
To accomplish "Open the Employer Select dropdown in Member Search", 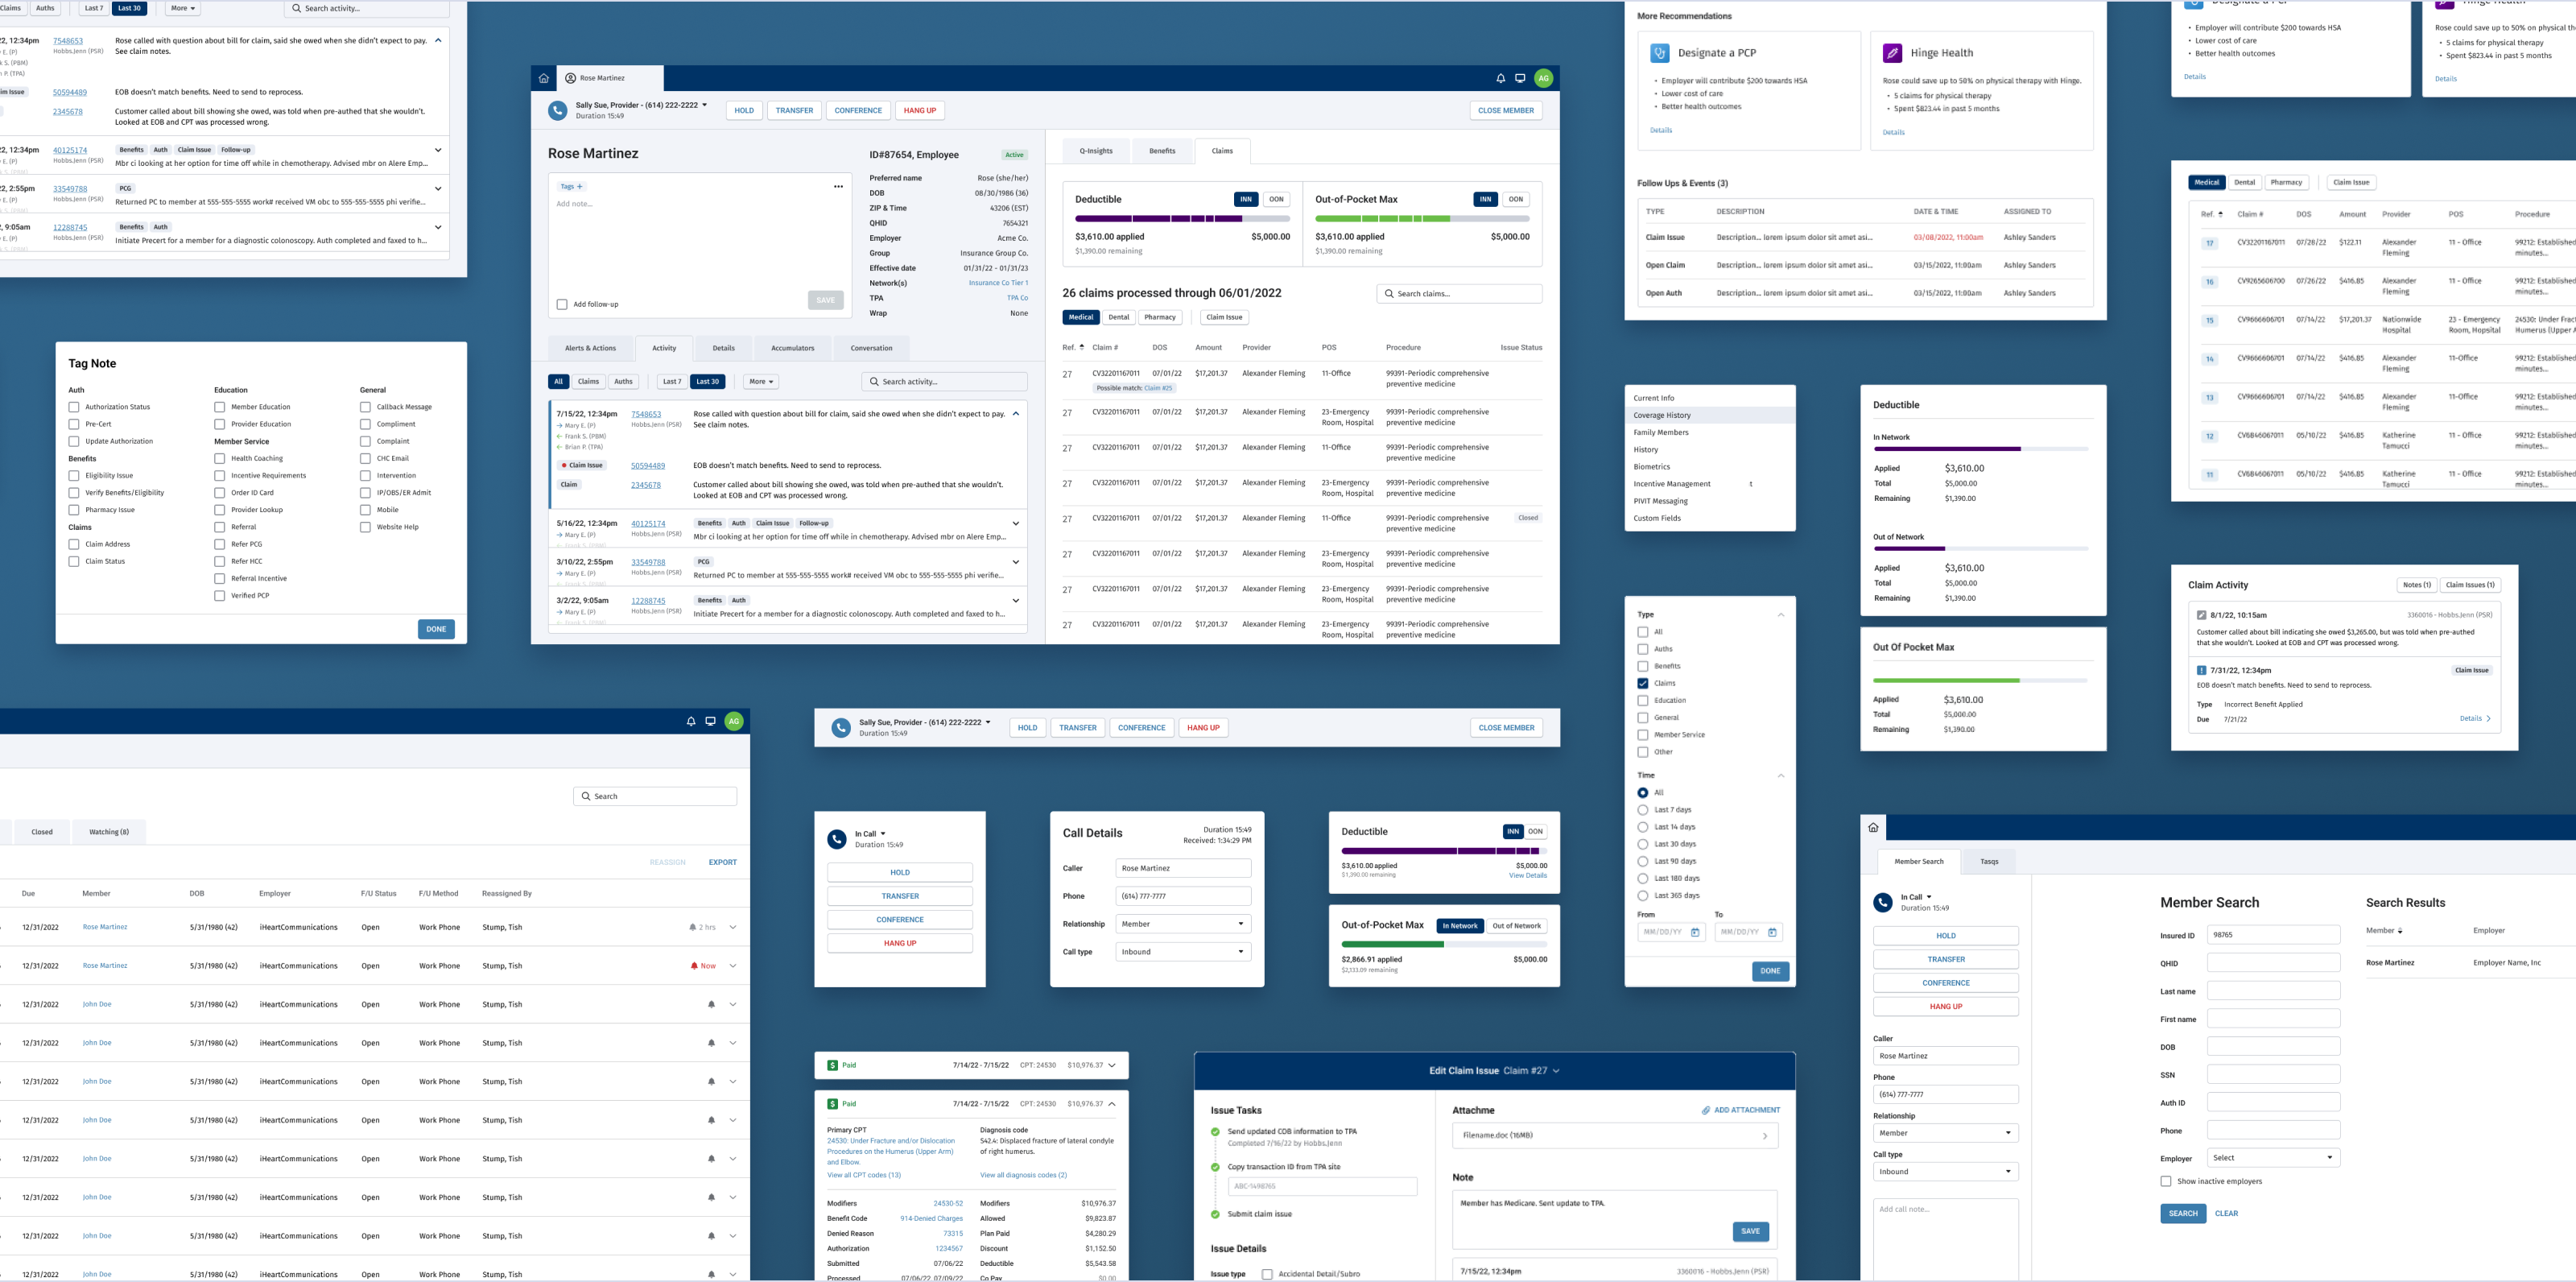I will pyautogui.click(x=2273, y=1158).
